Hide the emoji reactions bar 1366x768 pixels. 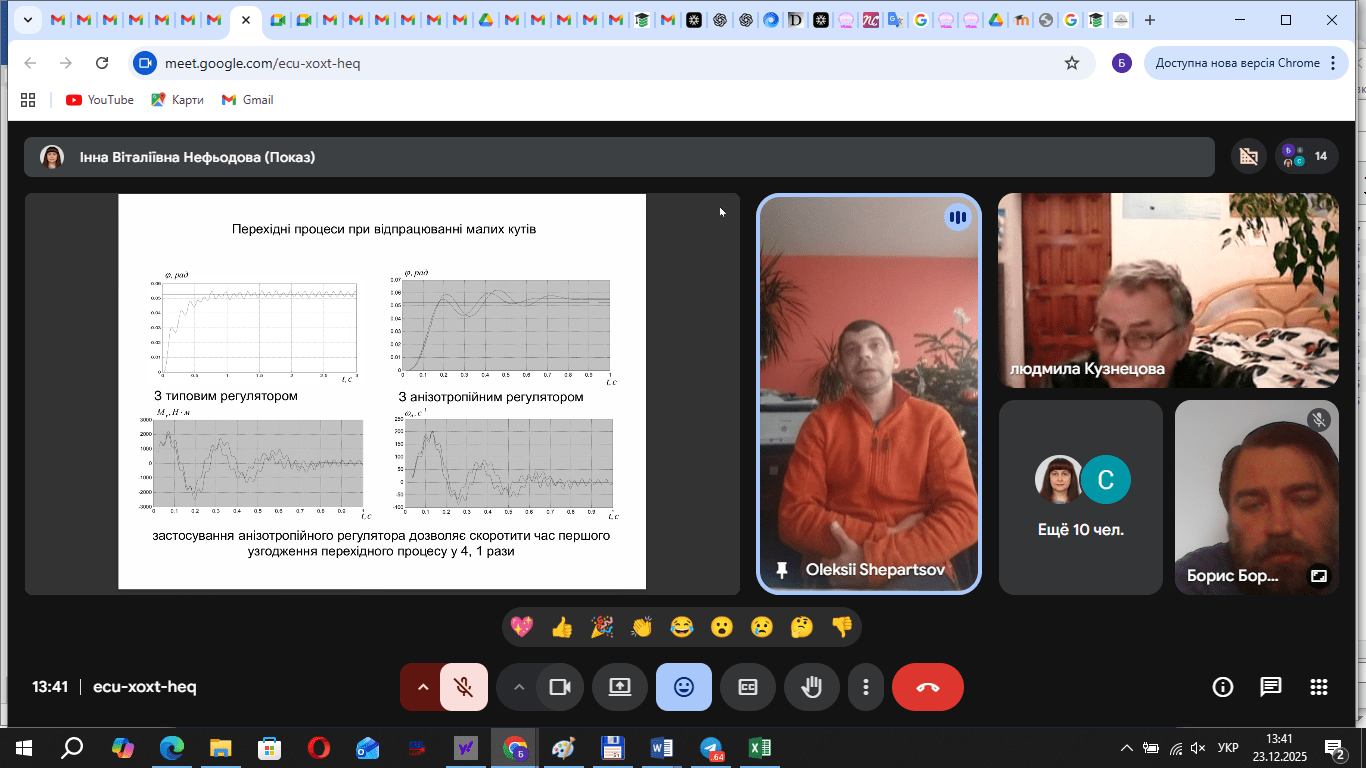coord(684,687)
